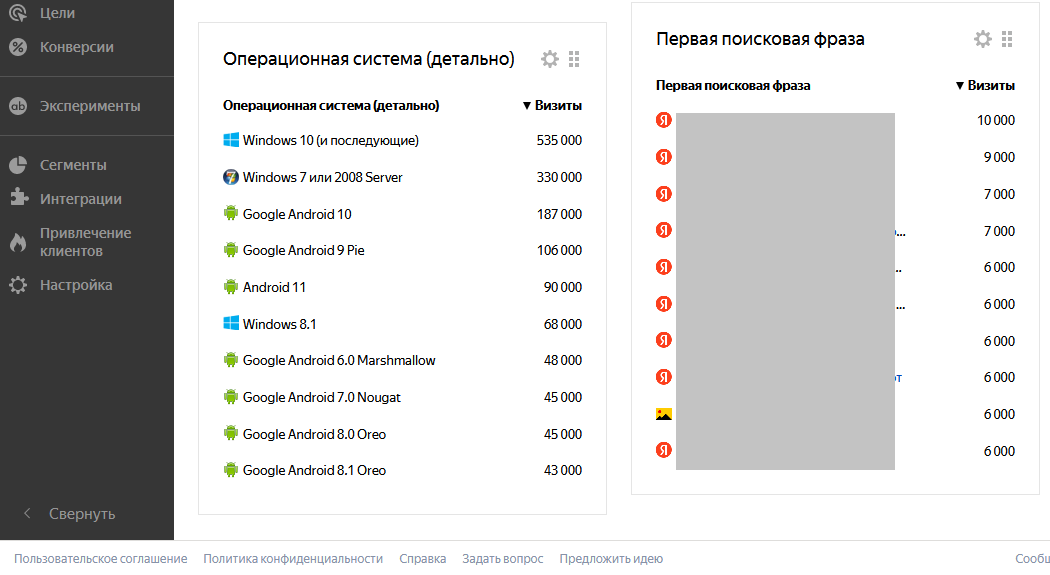Open settings gear of Первая поисковая фраза widget

point(982,39)
